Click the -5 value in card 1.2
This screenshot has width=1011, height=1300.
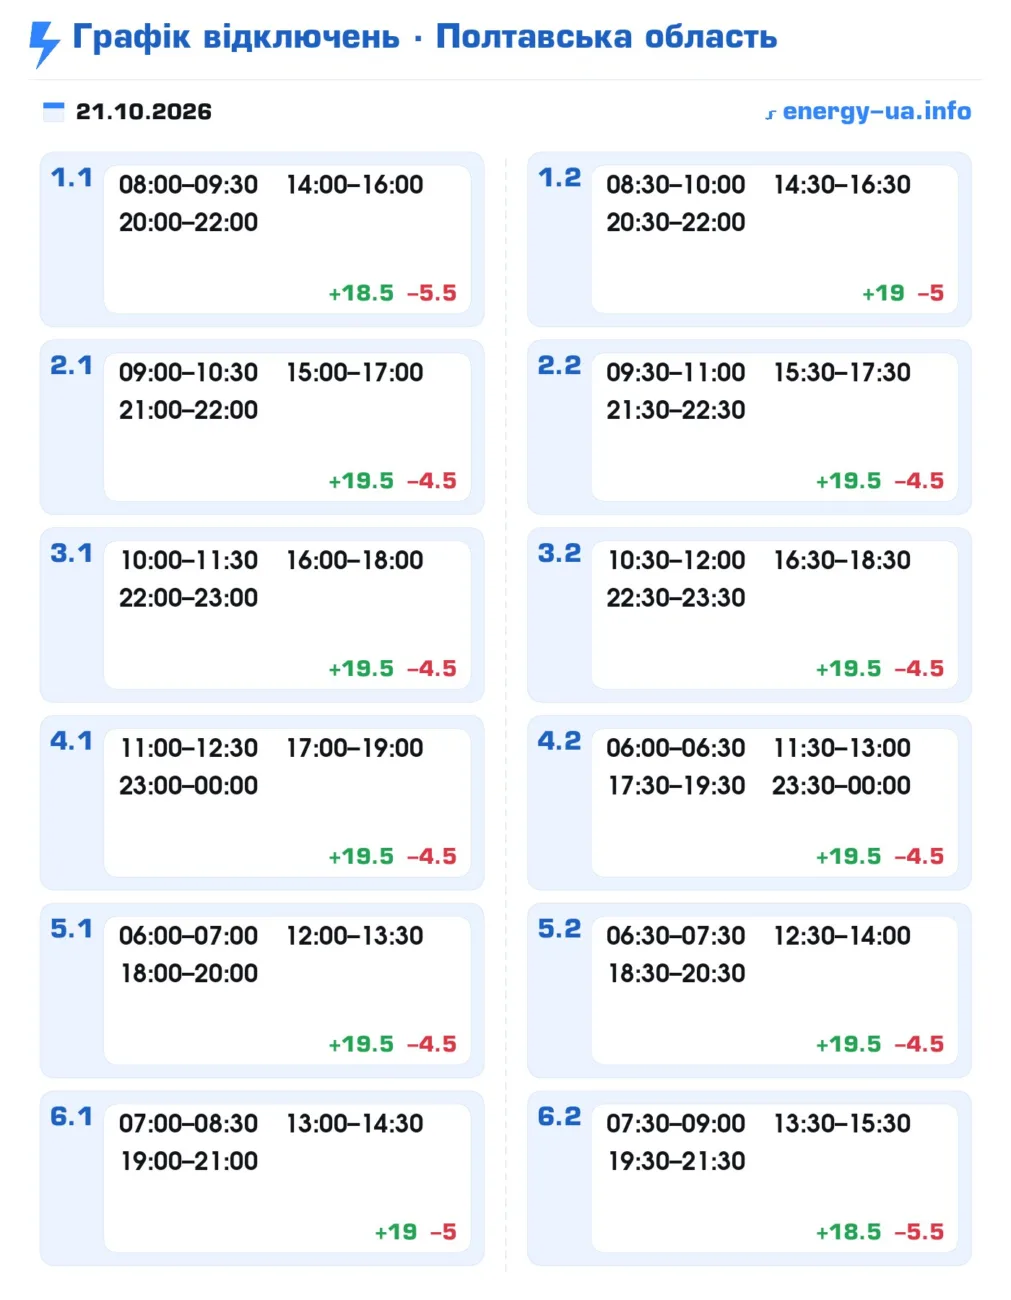(x=931, y=293)
